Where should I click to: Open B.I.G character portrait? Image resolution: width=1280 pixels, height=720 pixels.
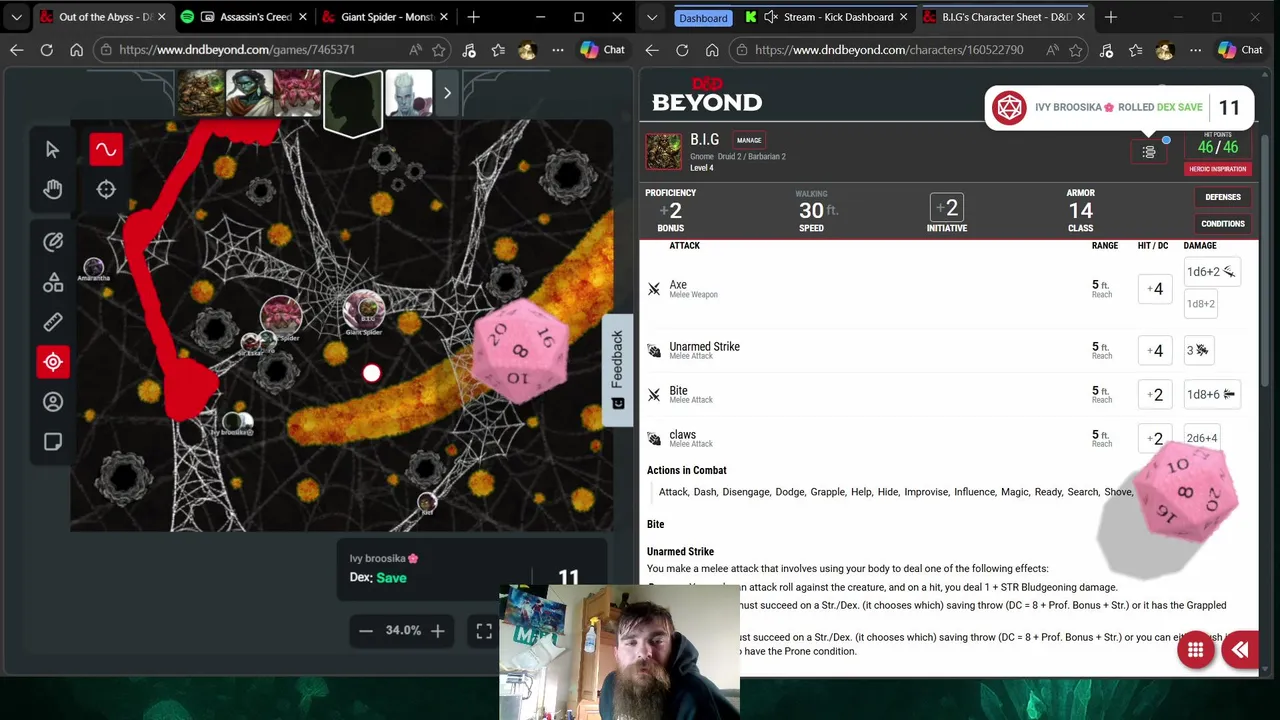663,152
